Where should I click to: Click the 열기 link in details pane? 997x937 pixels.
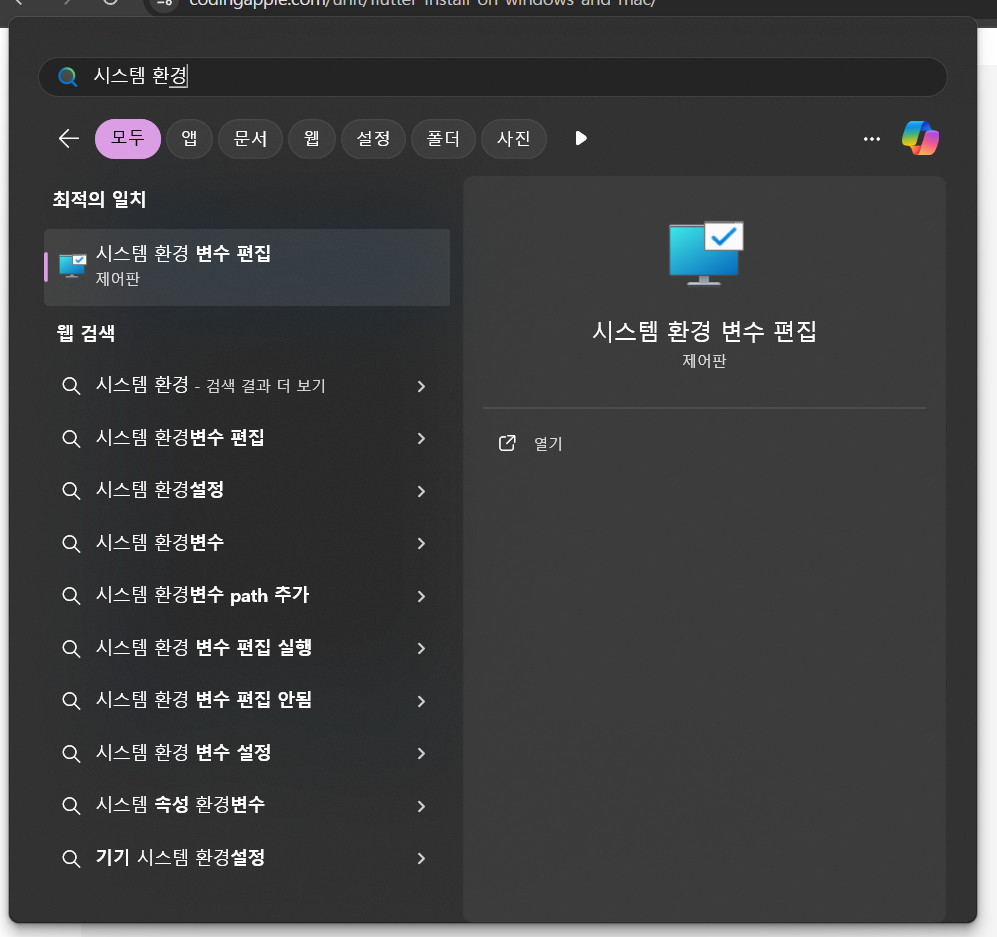tap(548, 444)
